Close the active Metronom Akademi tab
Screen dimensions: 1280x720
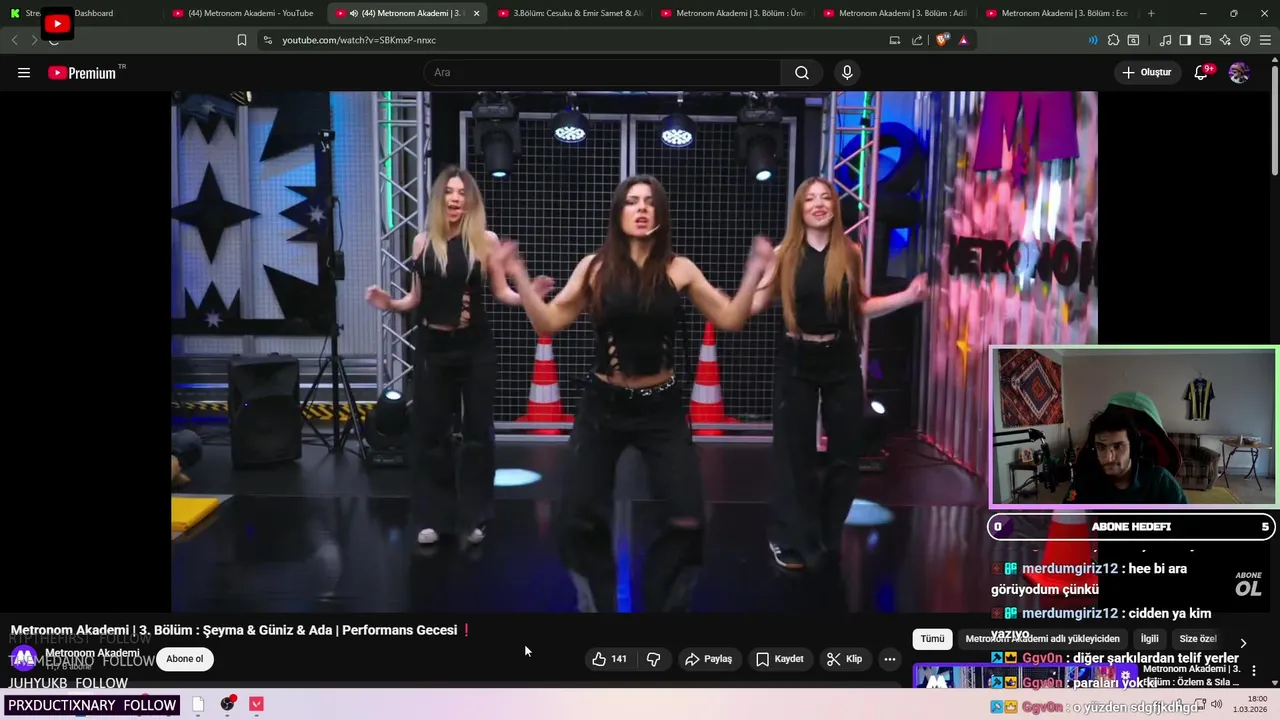476,13
